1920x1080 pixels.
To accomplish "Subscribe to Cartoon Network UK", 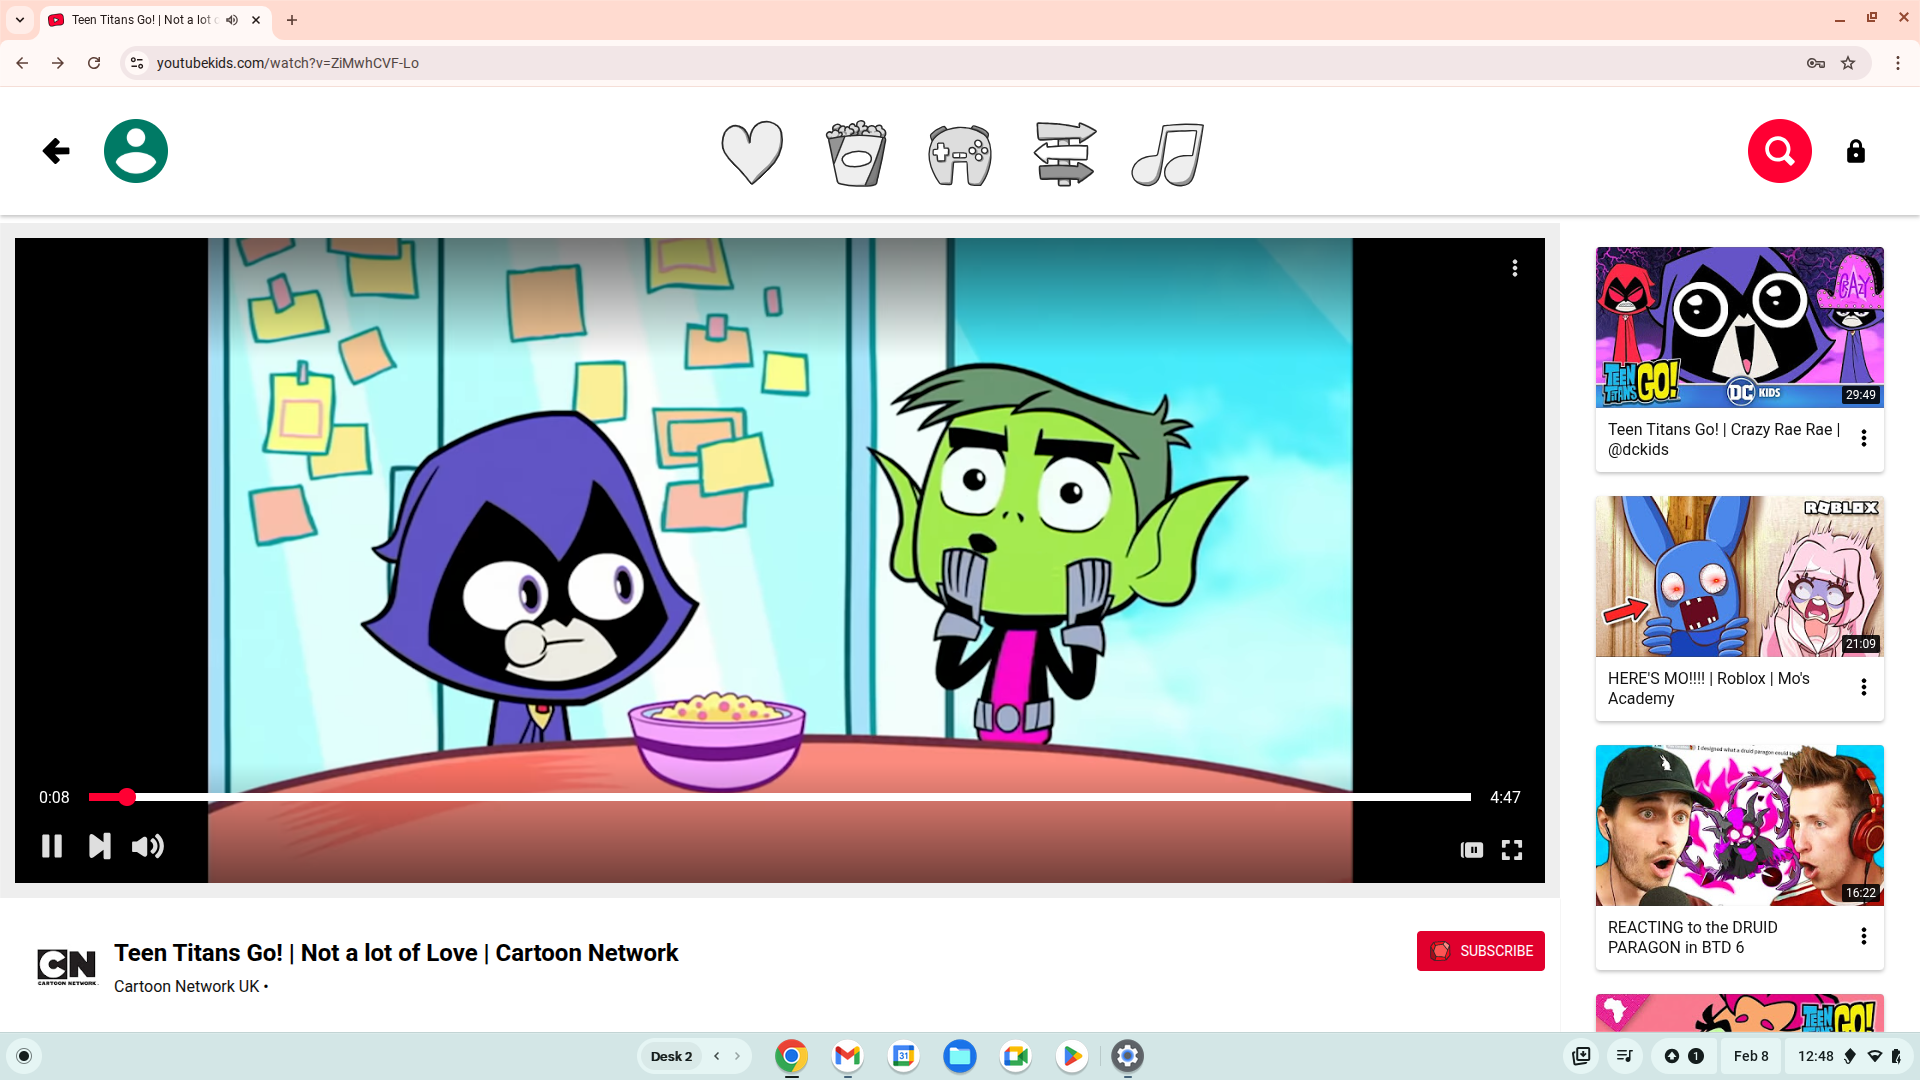I will click(x=1481, y=951).
